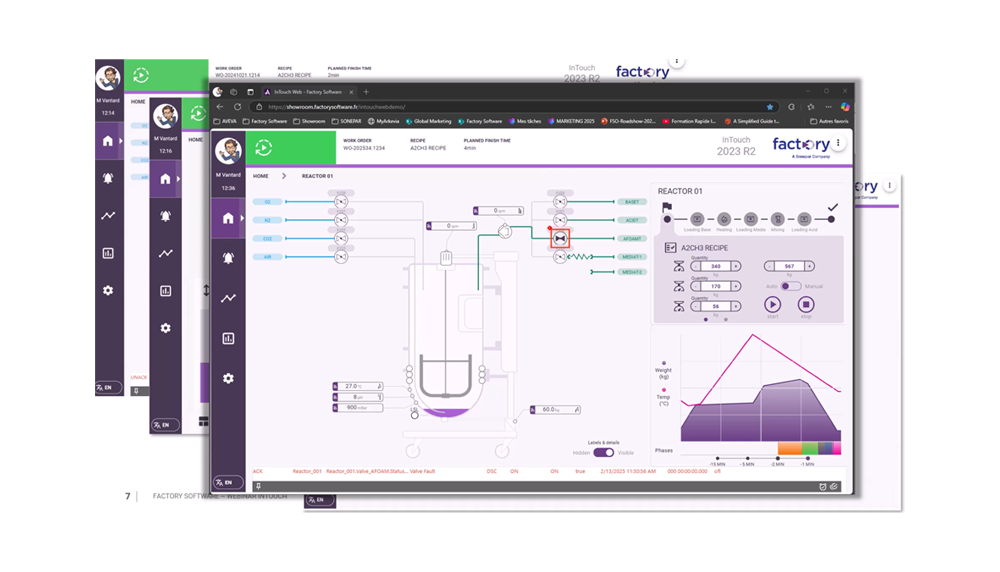Image resolution: width=1000 pixels, height=572 pixels.
Task: Select the -1 MIN timeline marker
Action: [807, 458]
